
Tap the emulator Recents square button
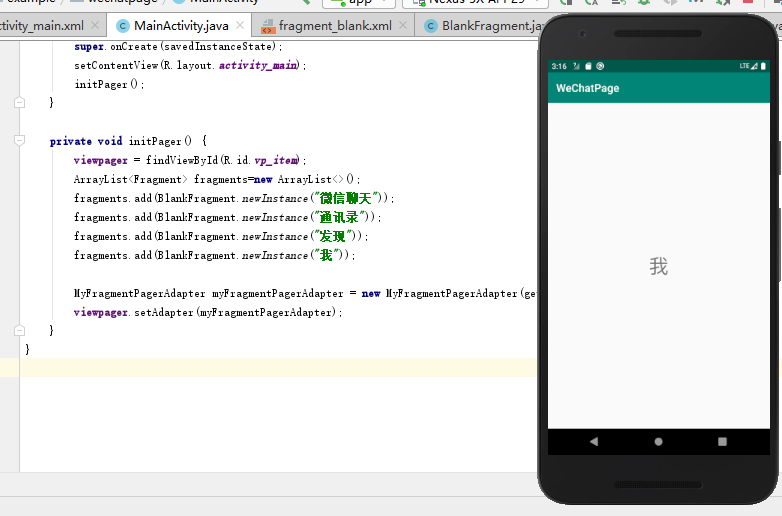(x=722, y=442)
